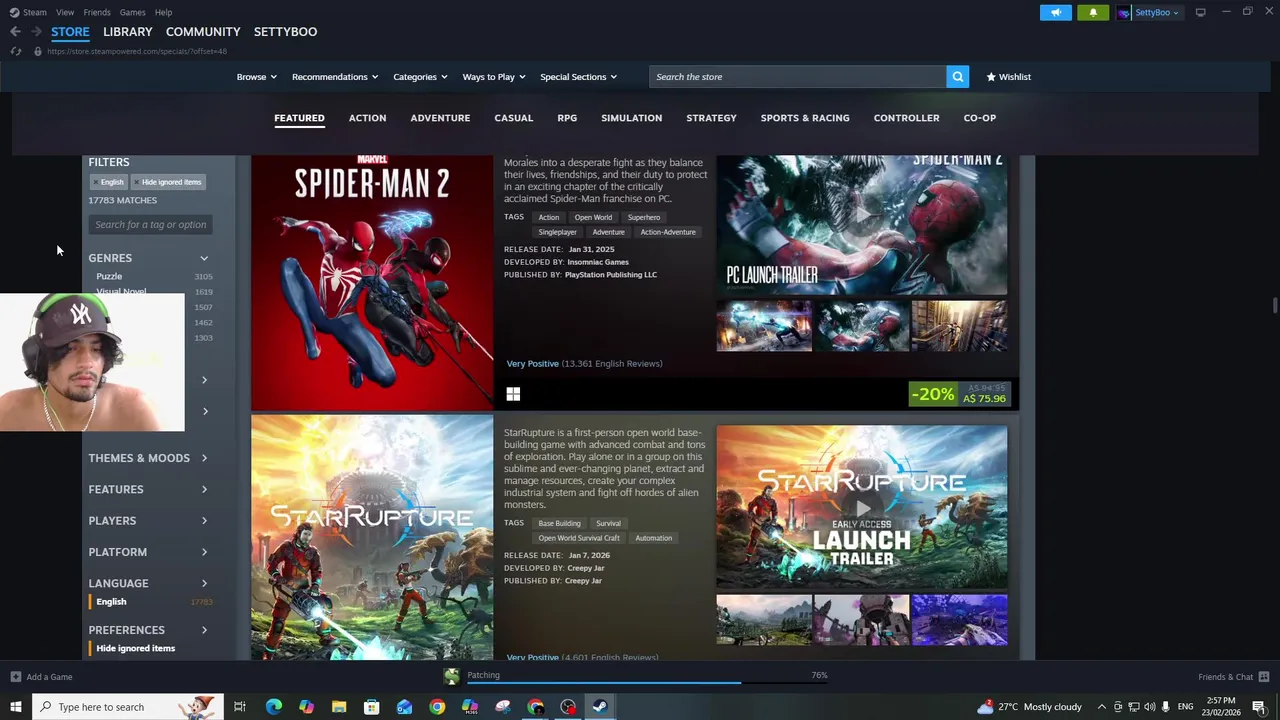Collapse the LANGUAGE filter section
Viewport: 1280px width, 720px height.
tap(148, 583)
